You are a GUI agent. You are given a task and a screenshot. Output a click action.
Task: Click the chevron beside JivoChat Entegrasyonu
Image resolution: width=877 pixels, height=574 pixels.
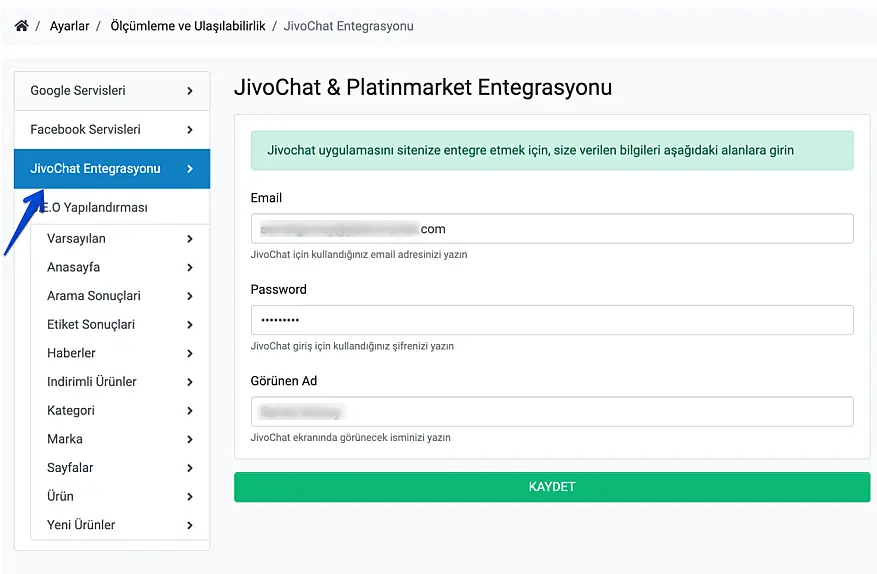190,169
